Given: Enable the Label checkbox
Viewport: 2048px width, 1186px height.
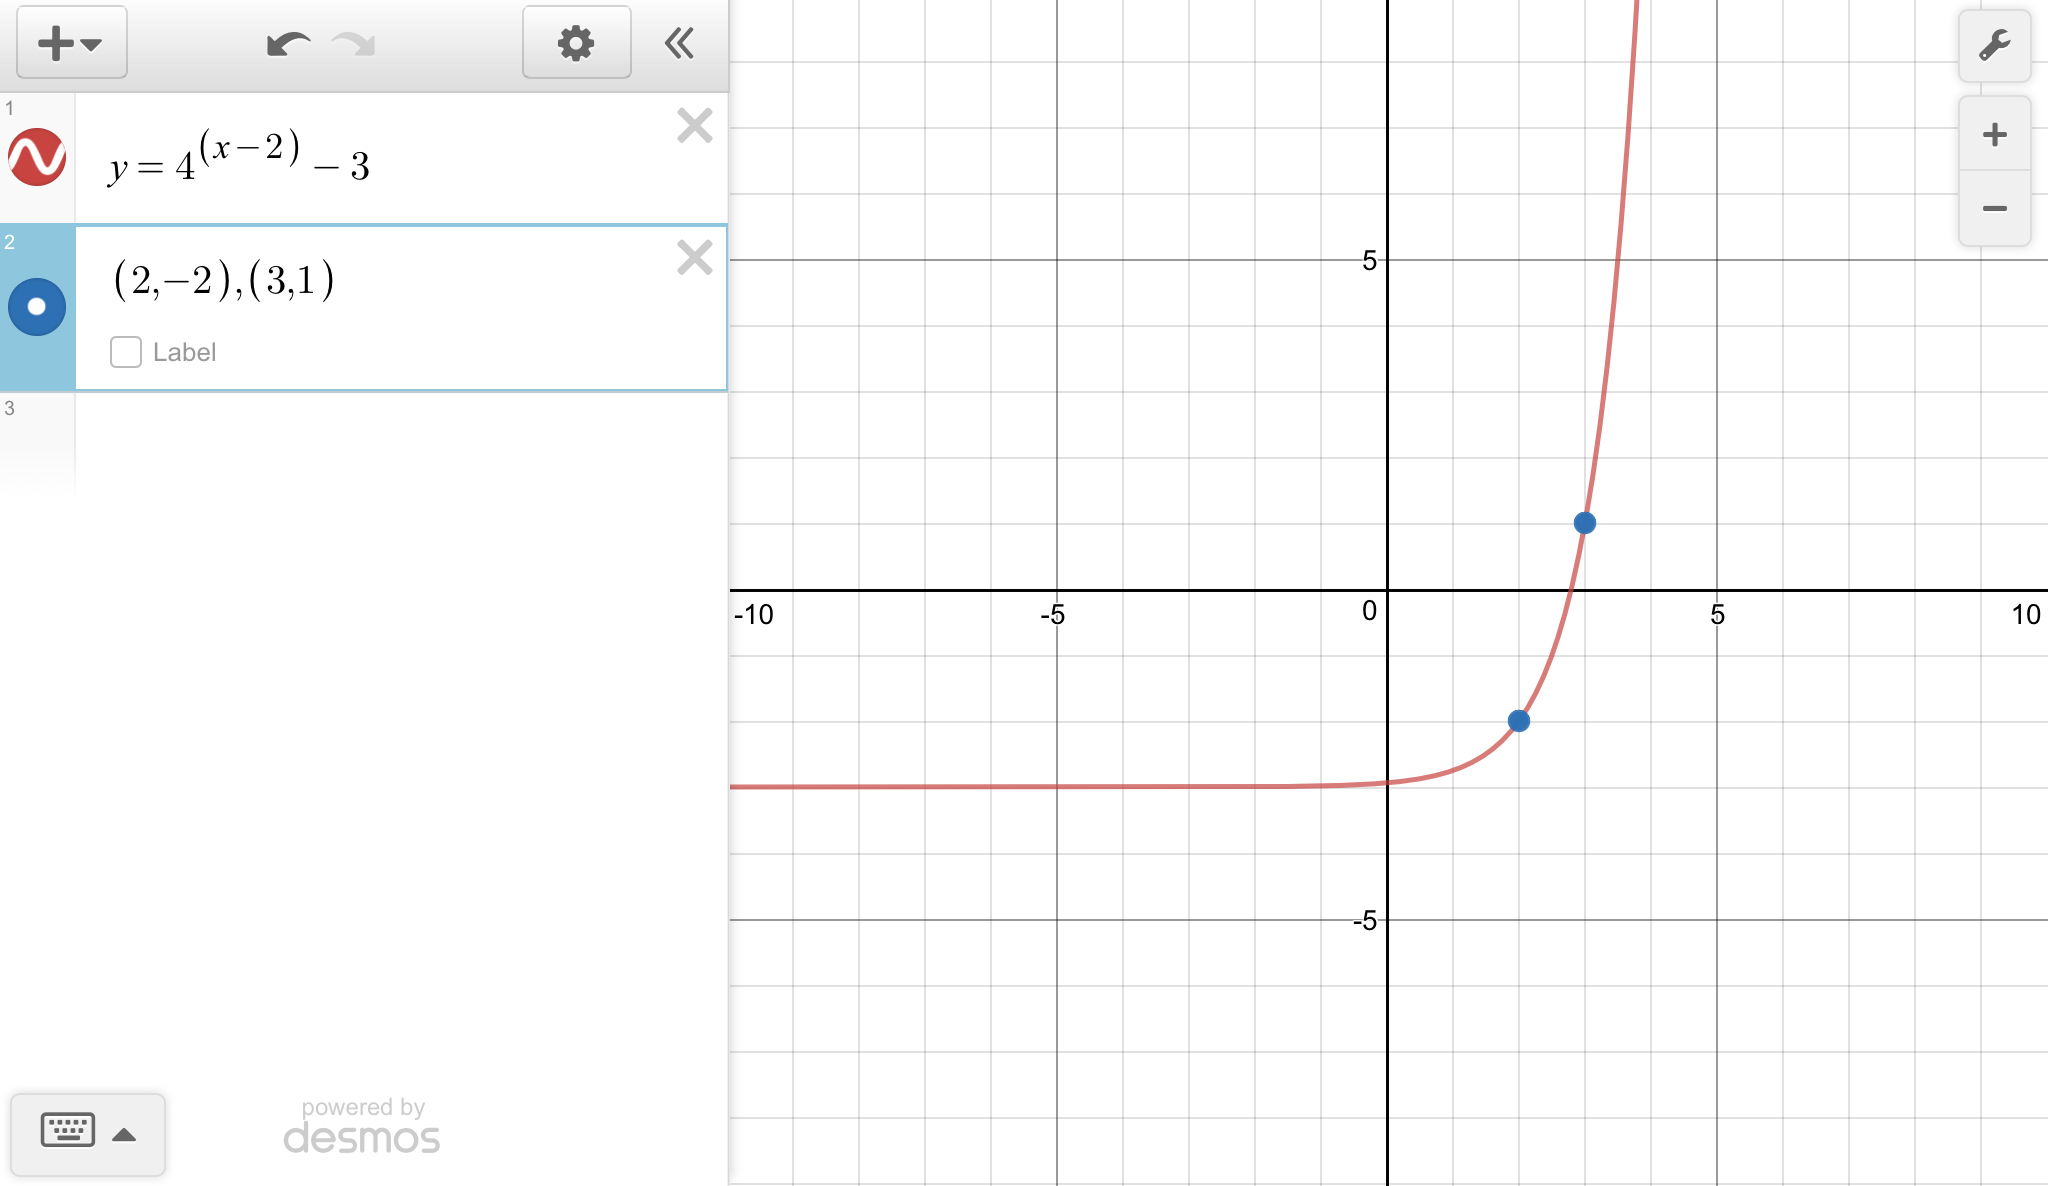Looking at the screenshot, I should pos(126,352).
